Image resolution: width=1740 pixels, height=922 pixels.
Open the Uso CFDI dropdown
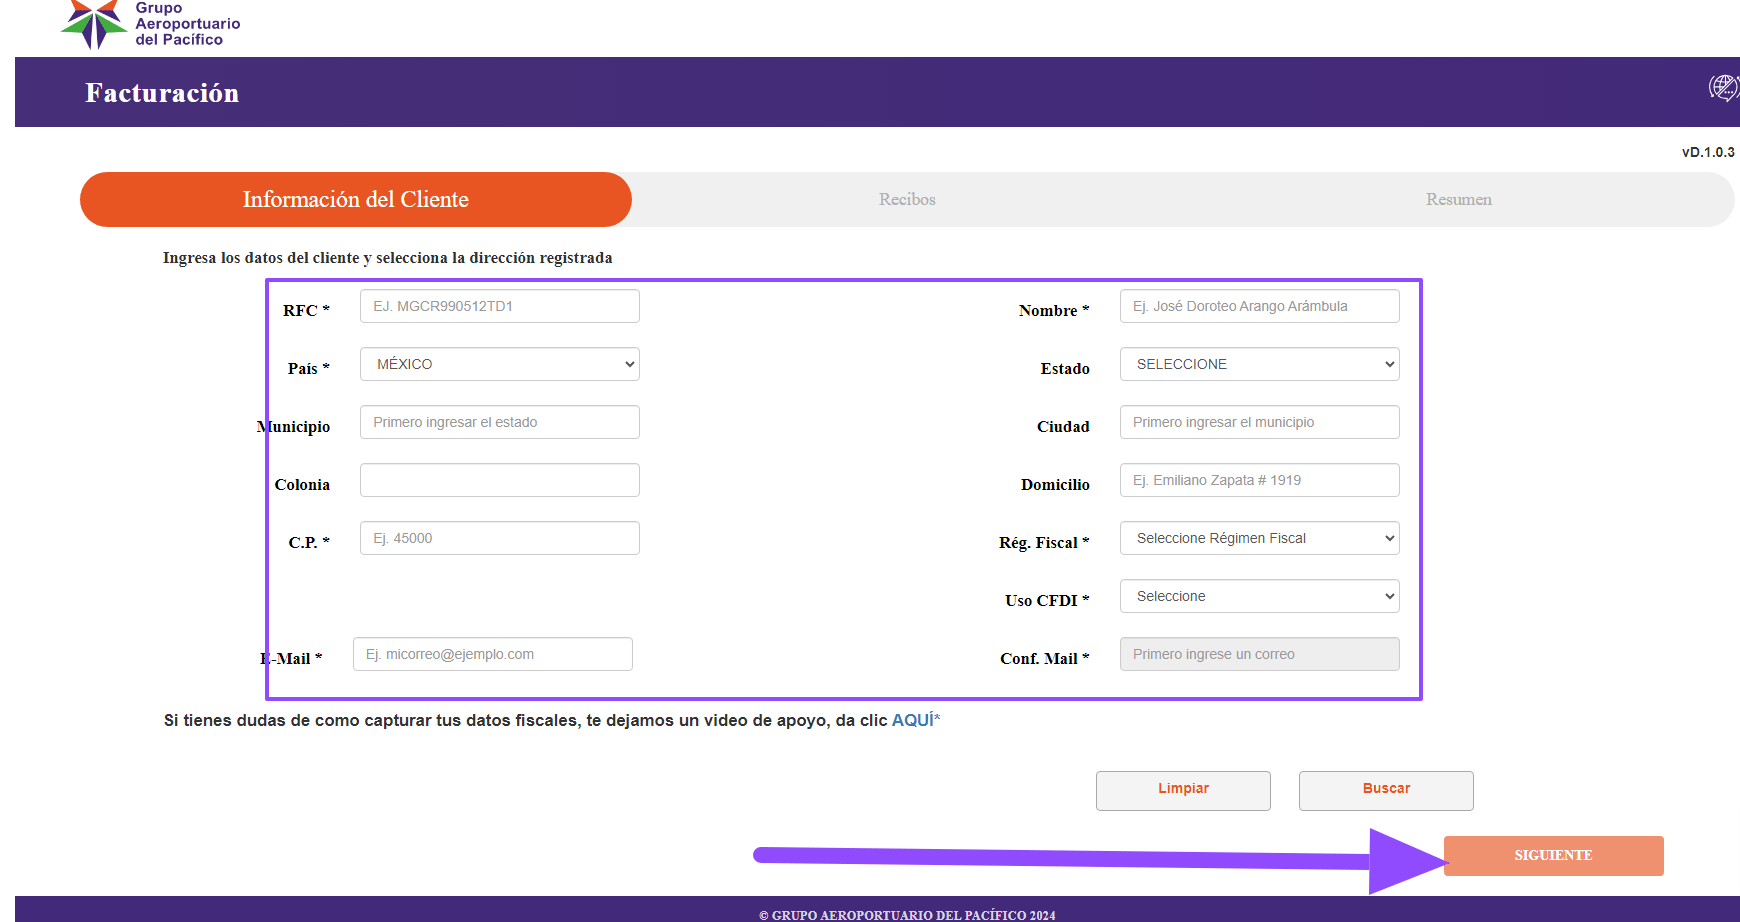tap(1259, 596)
